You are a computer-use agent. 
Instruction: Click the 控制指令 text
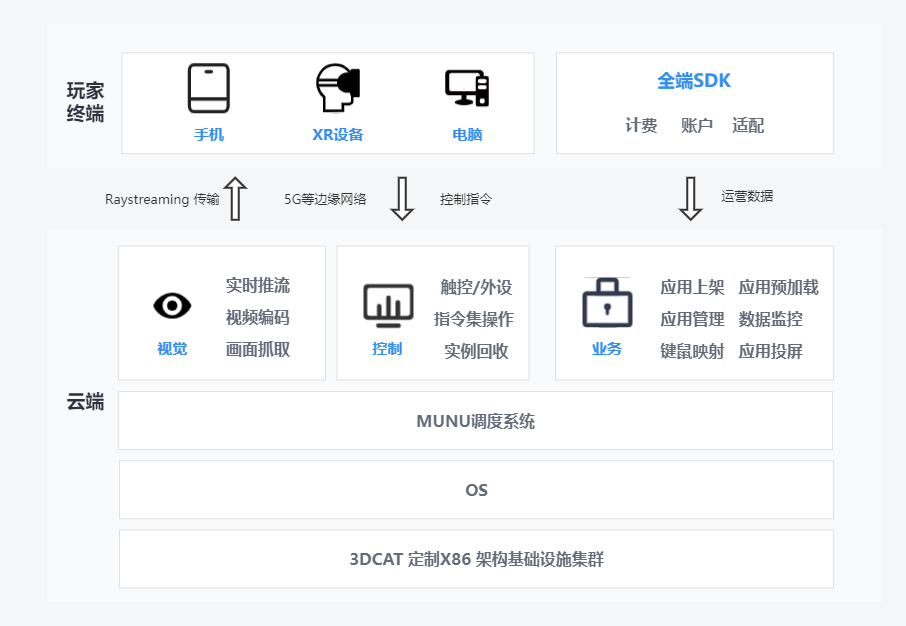(x=466, y=199)
